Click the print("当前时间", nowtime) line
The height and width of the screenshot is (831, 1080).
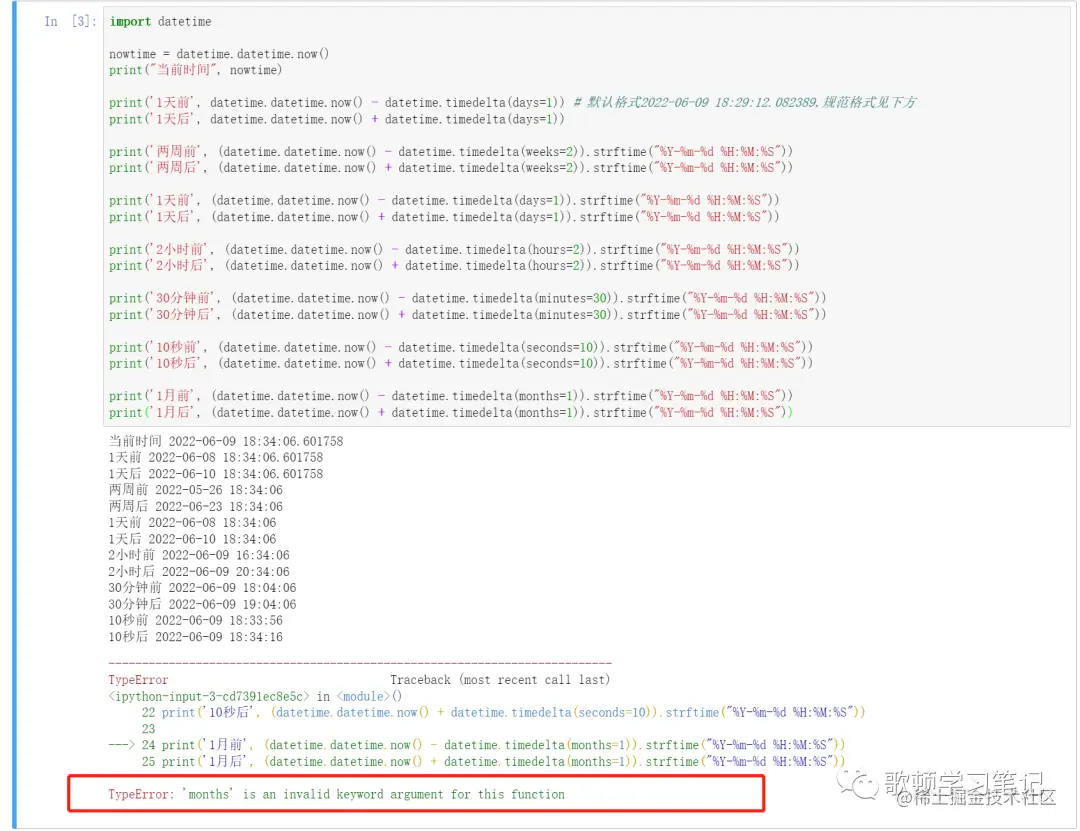click(196, 70)
